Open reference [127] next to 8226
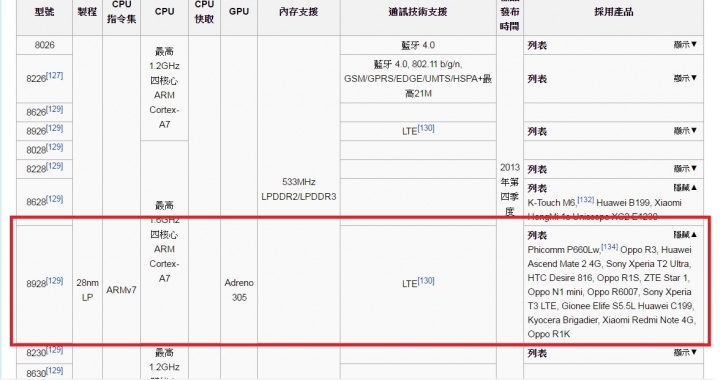The height and width of the screenshot is (380, 720). coord(55,75)
